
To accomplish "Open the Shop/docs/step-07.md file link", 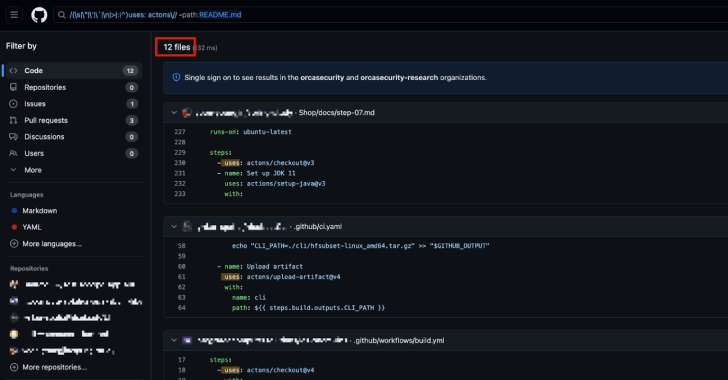I will 337,112.
